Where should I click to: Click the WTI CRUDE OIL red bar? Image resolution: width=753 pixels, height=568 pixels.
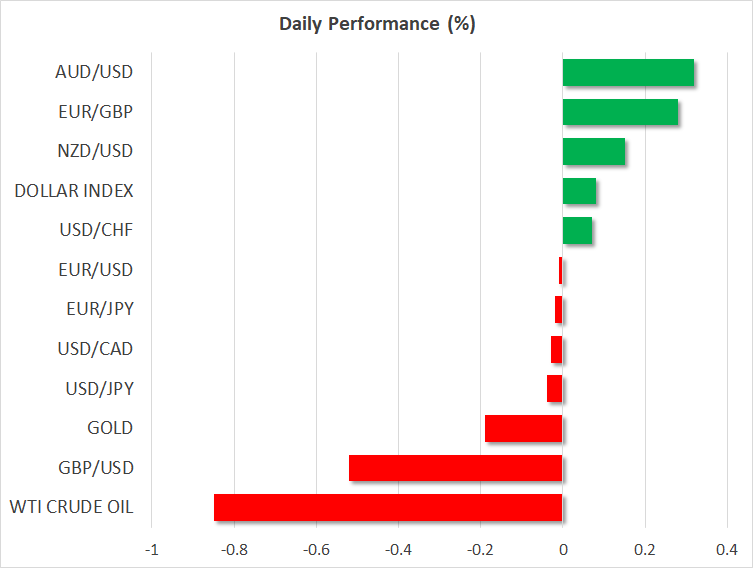tap(388, 507)
